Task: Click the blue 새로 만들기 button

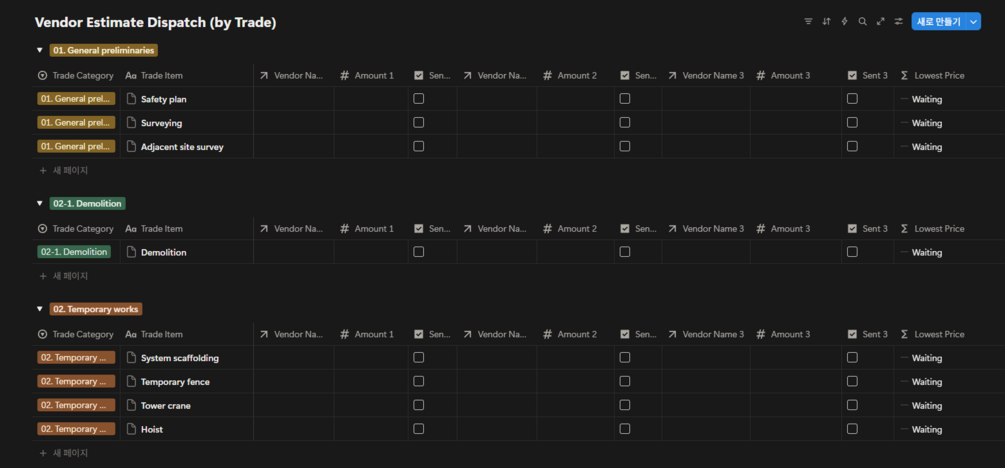Action: pos(939,21)
